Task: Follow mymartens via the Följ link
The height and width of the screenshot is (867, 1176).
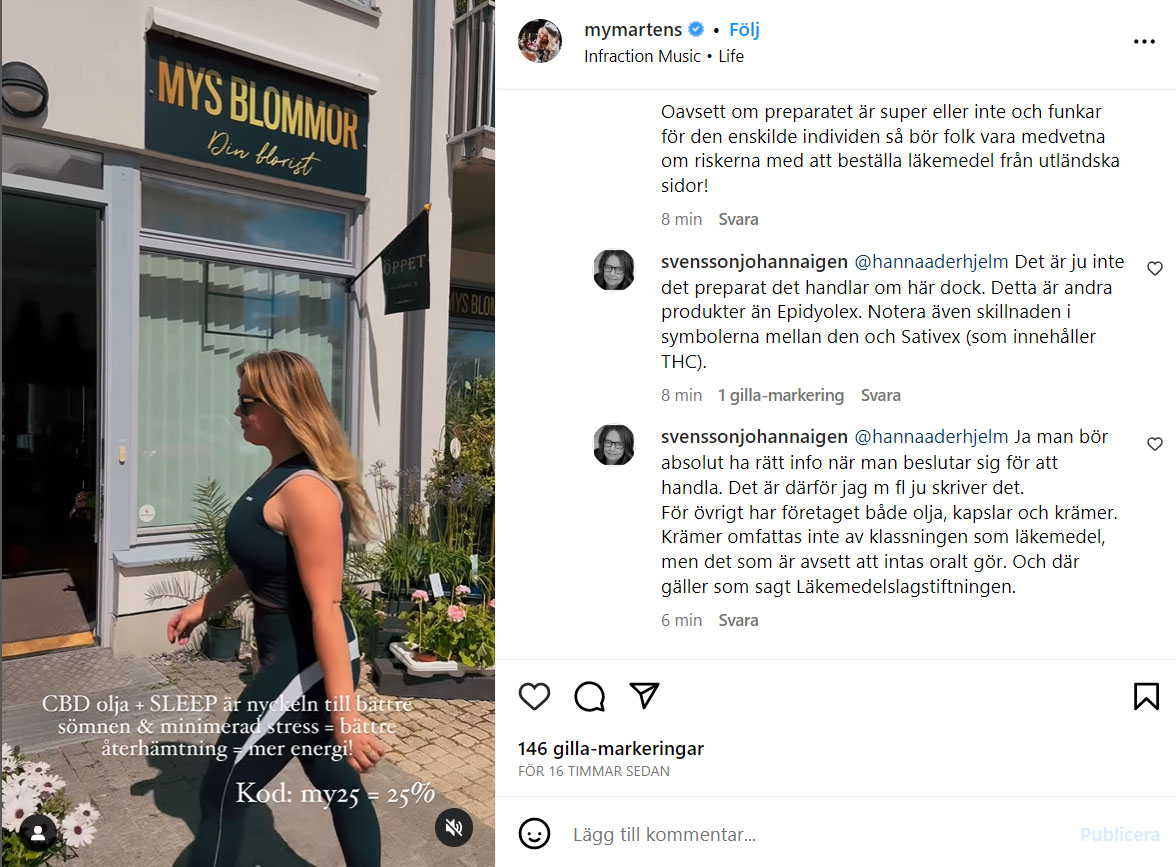Action: [x=744, y=30]
